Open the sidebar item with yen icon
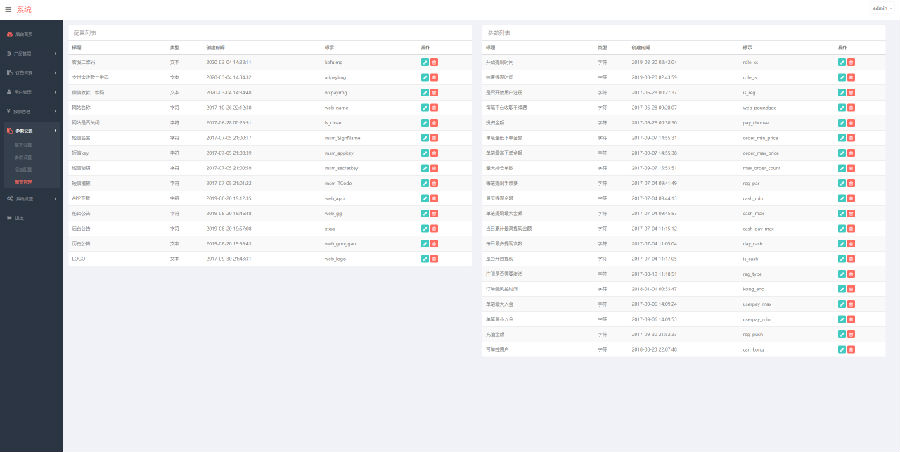 (31, 111)
